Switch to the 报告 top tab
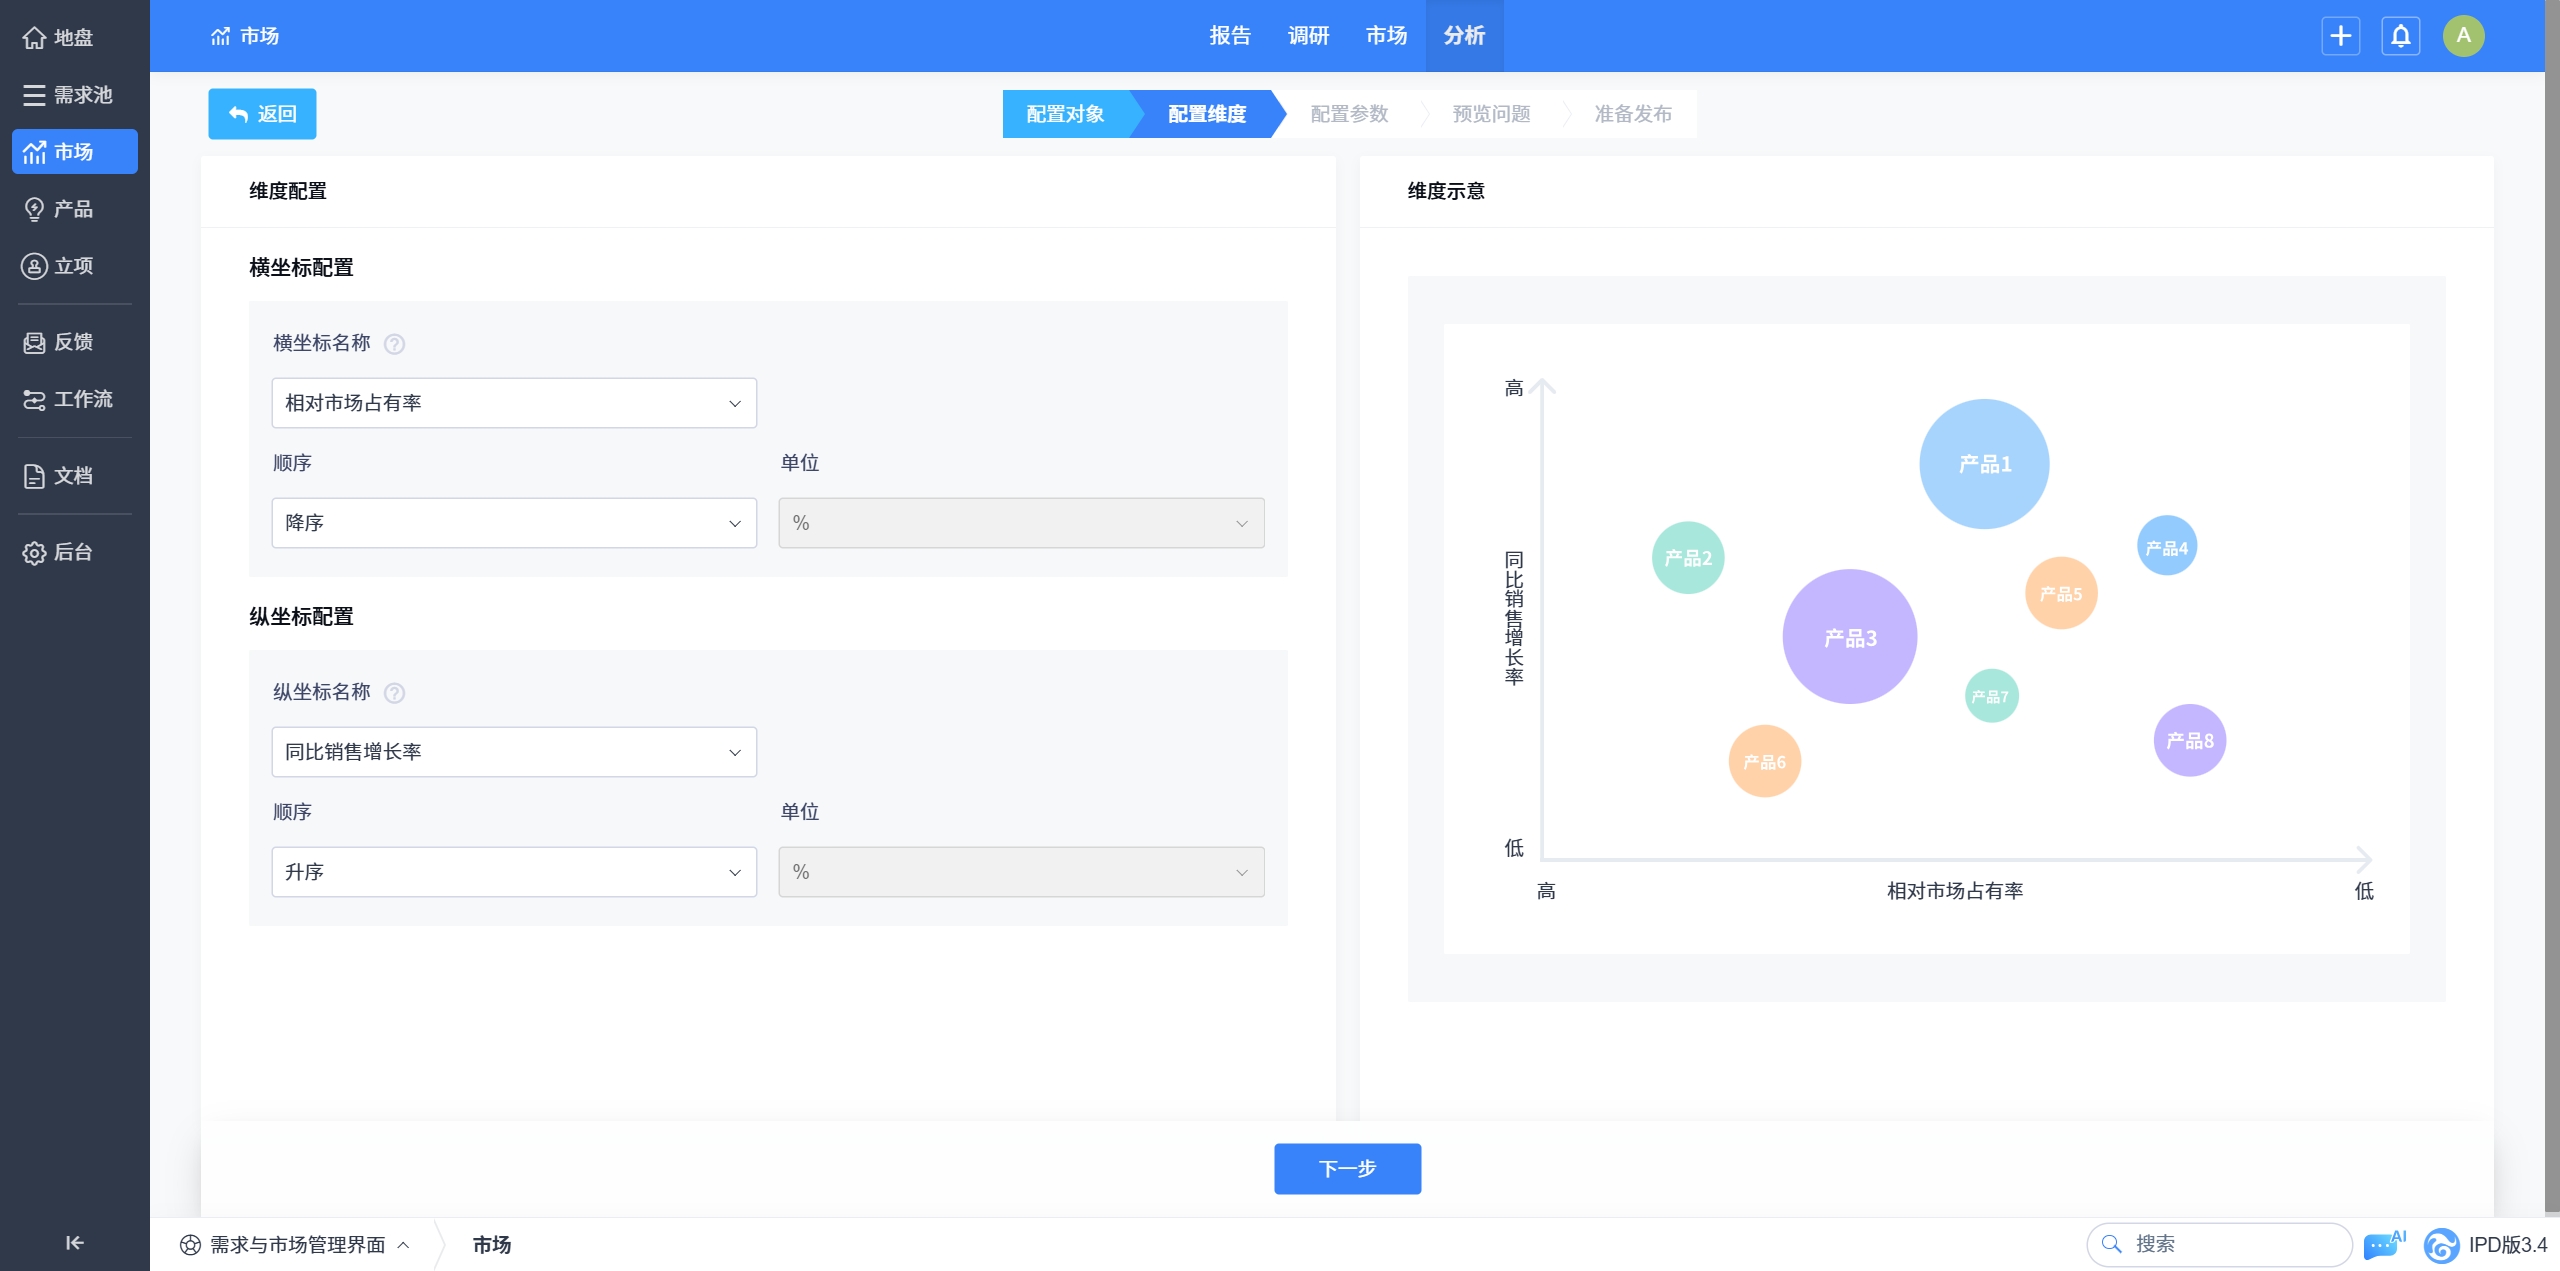Viewport: 2560px width, 1271px height. 1230,36
